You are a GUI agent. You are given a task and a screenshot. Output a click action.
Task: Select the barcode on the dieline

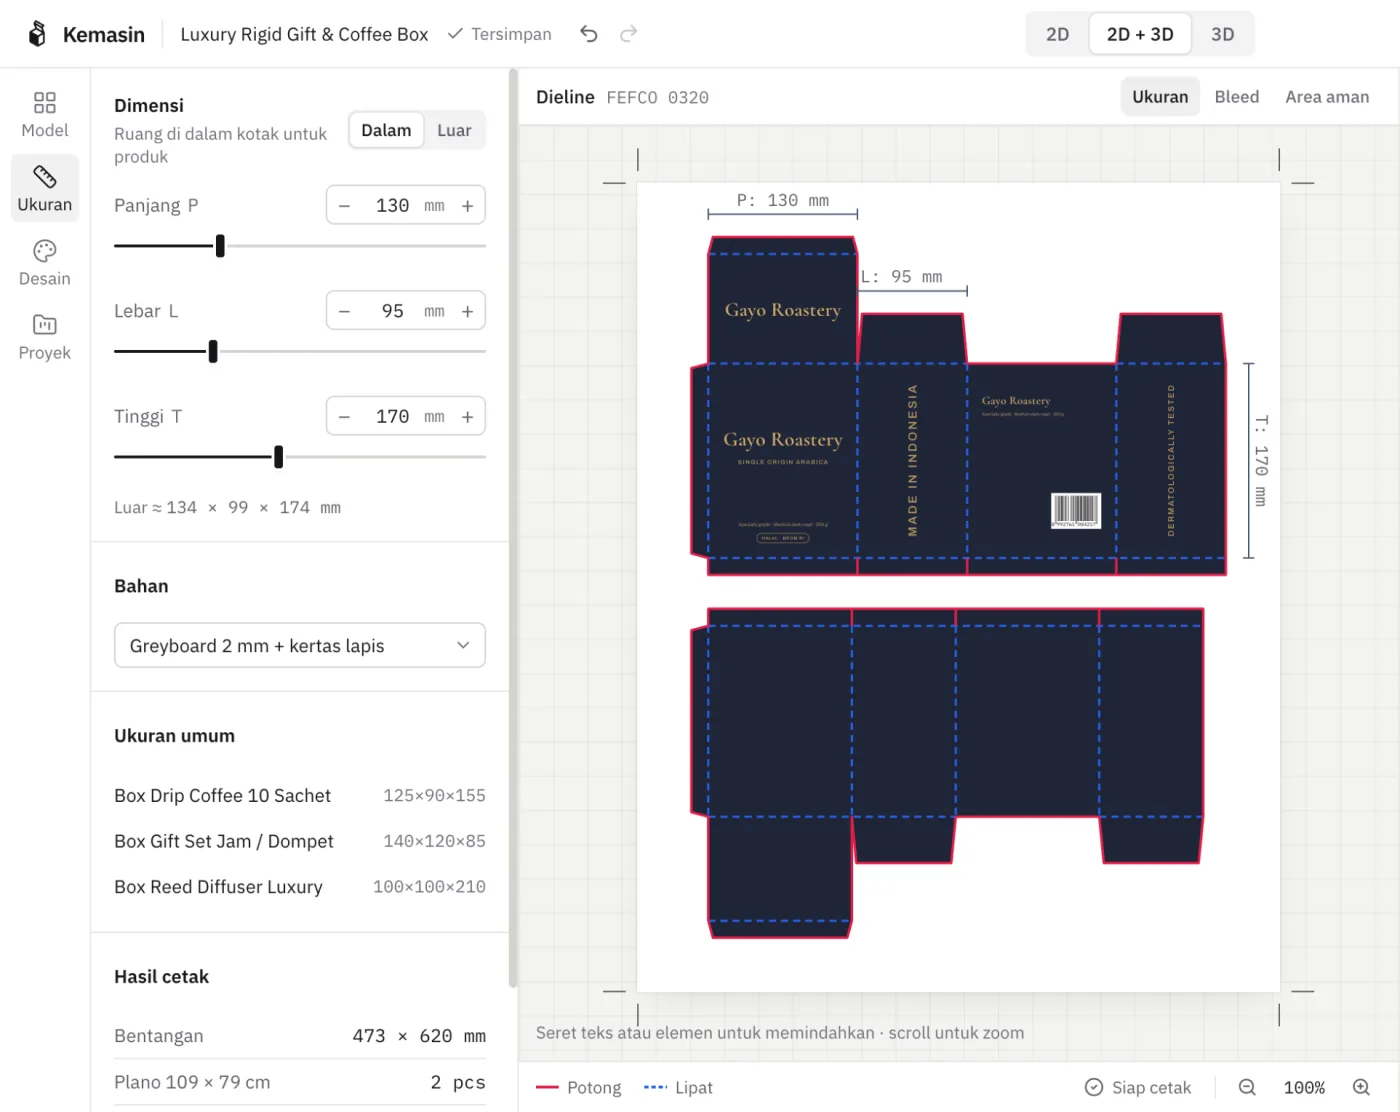[x=1076, y=510]
